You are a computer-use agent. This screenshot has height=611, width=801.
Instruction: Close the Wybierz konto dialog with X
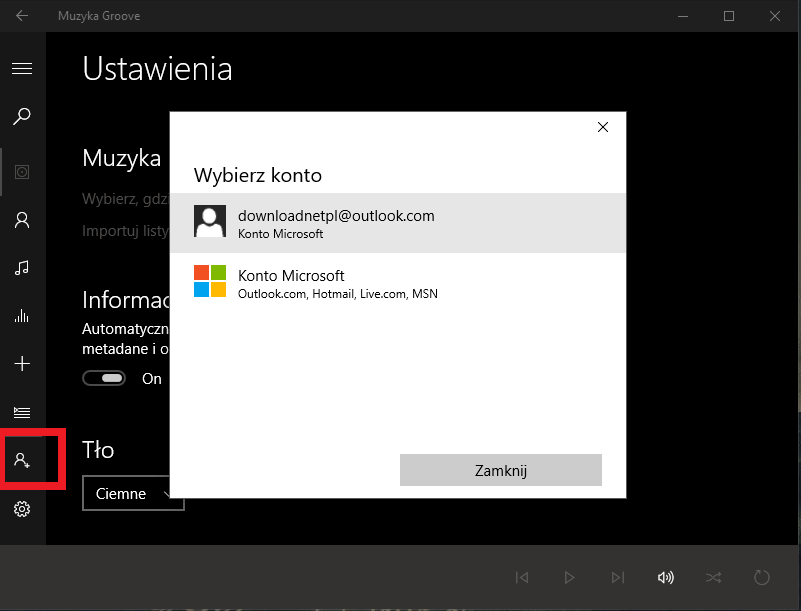pyautogui.click(x=603, y=127)
